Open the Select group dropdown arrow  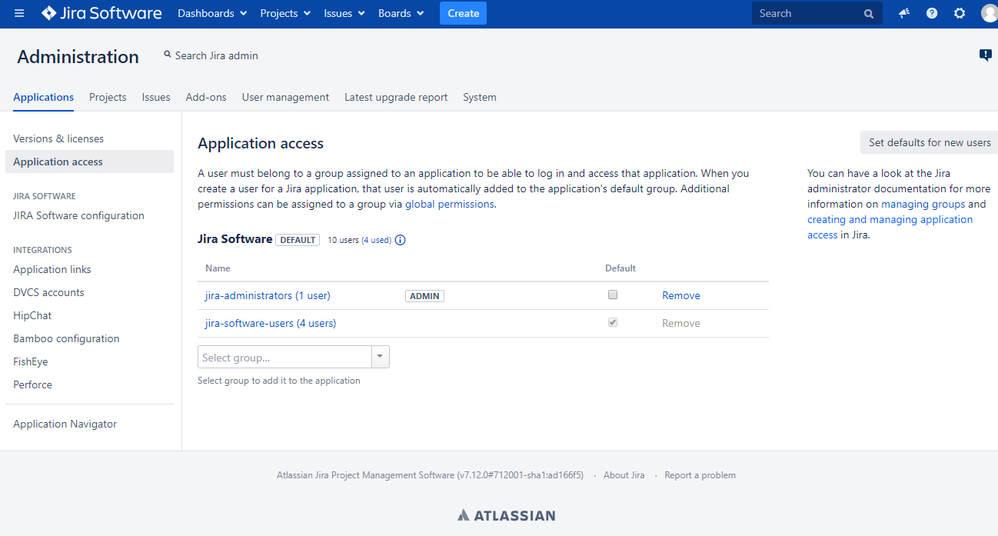(x=380, y=357)
